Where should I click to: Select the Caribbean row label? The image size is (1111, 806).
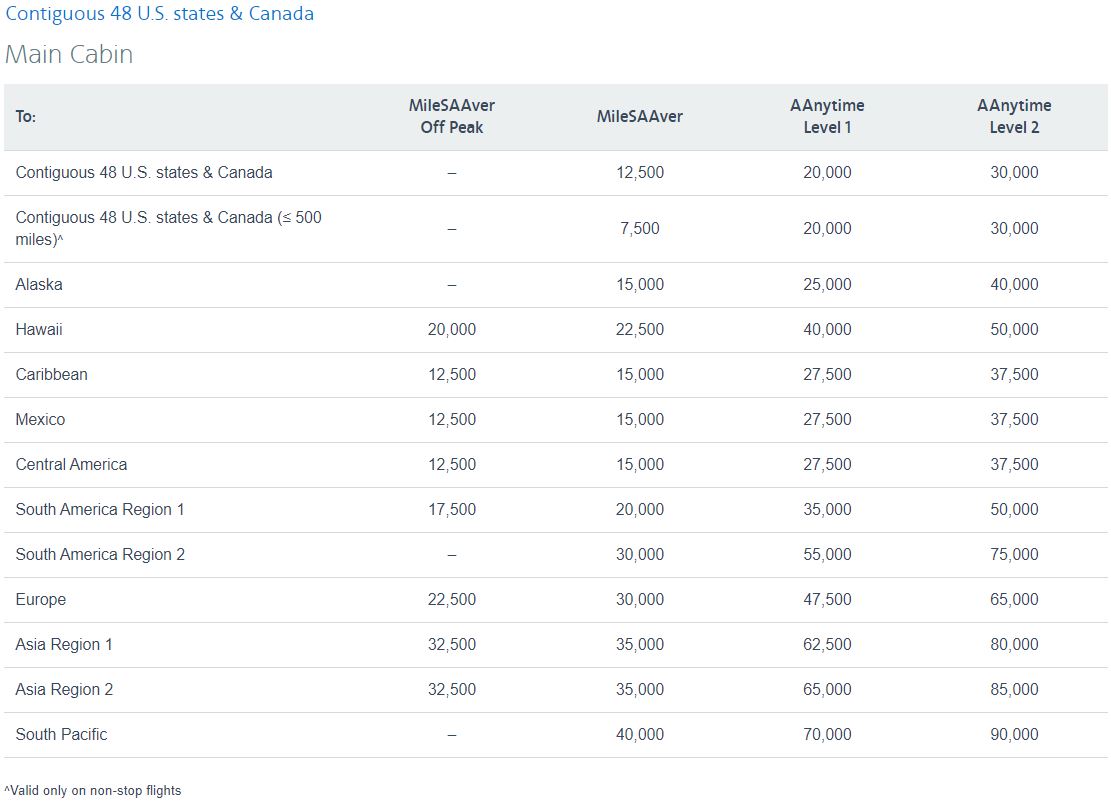point(52,374)
